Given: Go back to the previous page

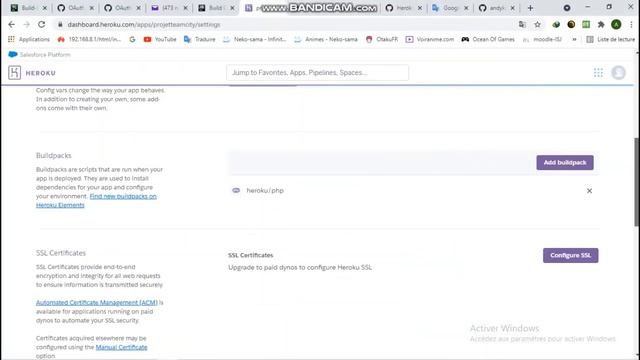Looking at the screenshot, I should click(x=11, y=24).
